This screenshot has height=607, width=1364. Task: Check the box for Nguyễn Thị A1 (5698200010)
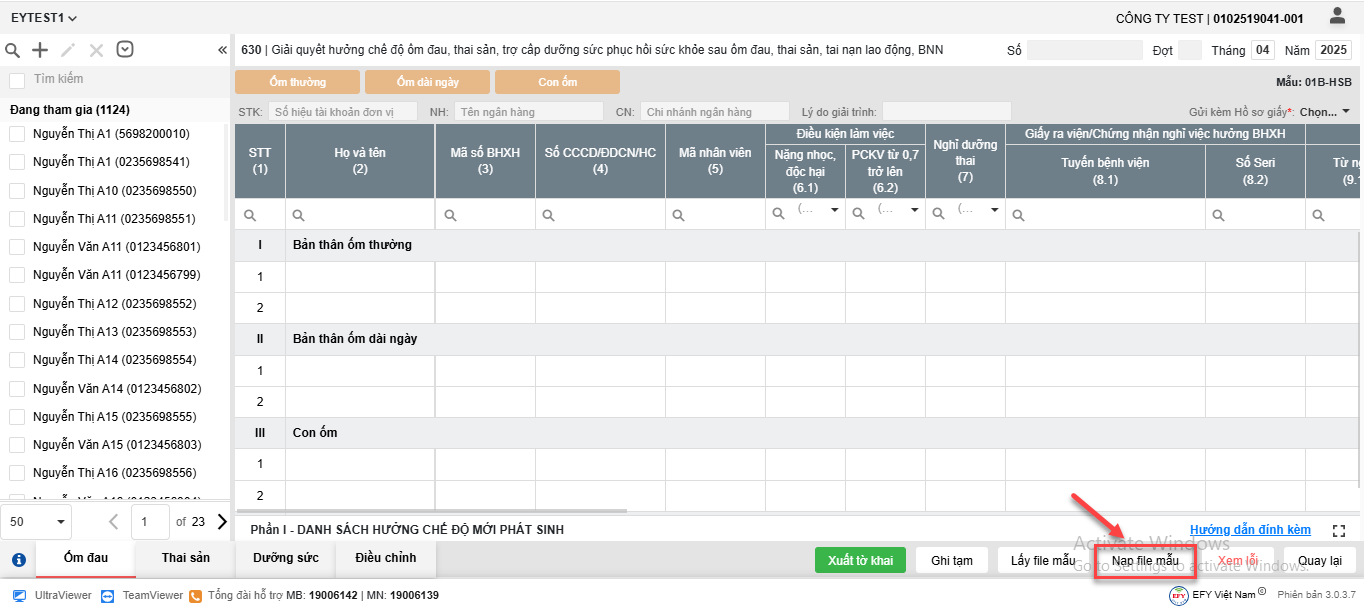click(17, 134)
